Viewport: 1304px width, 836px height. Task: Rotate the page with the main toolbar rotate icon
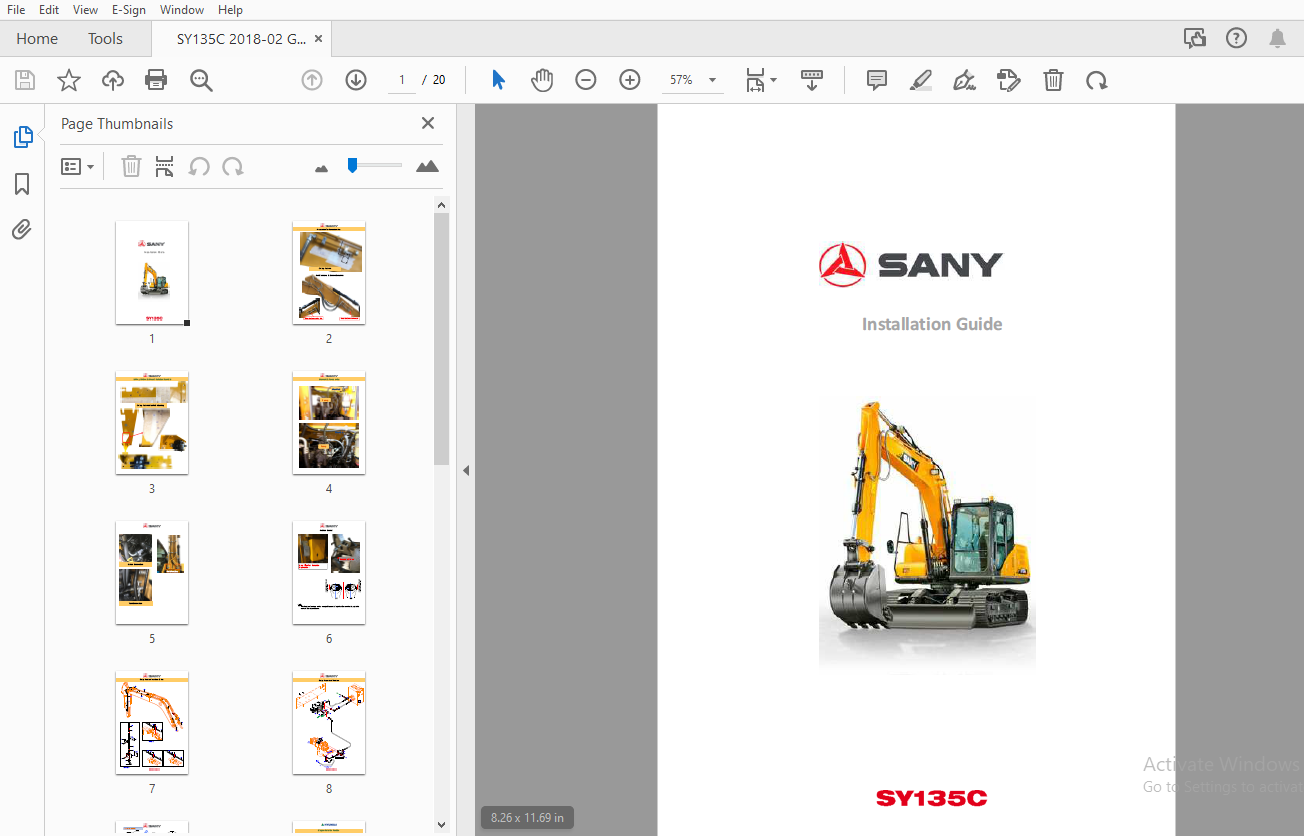pyautogui.click(x=1097, y=80)
